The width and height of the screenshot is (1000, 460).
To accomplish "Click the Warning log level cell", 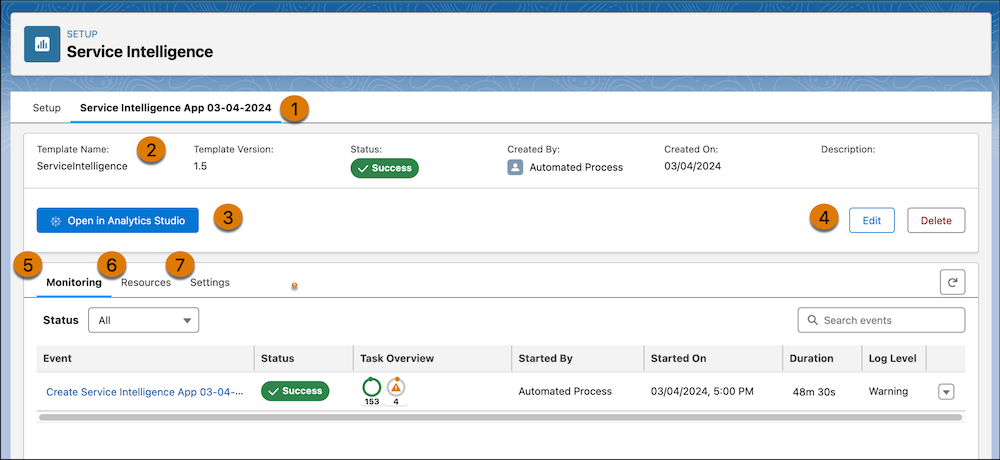I will [888, 391].
